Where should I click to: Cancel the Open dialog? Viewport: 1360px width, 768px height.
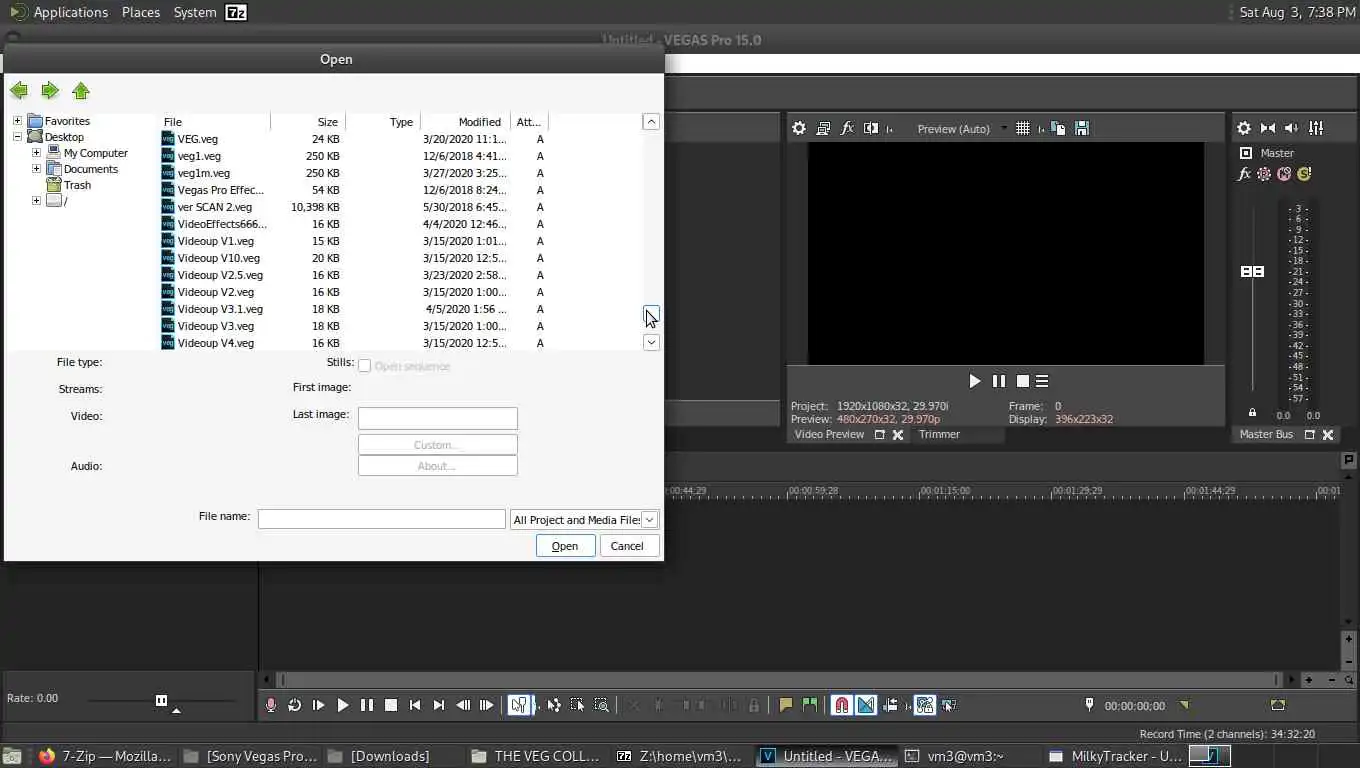tap(627, 546)
